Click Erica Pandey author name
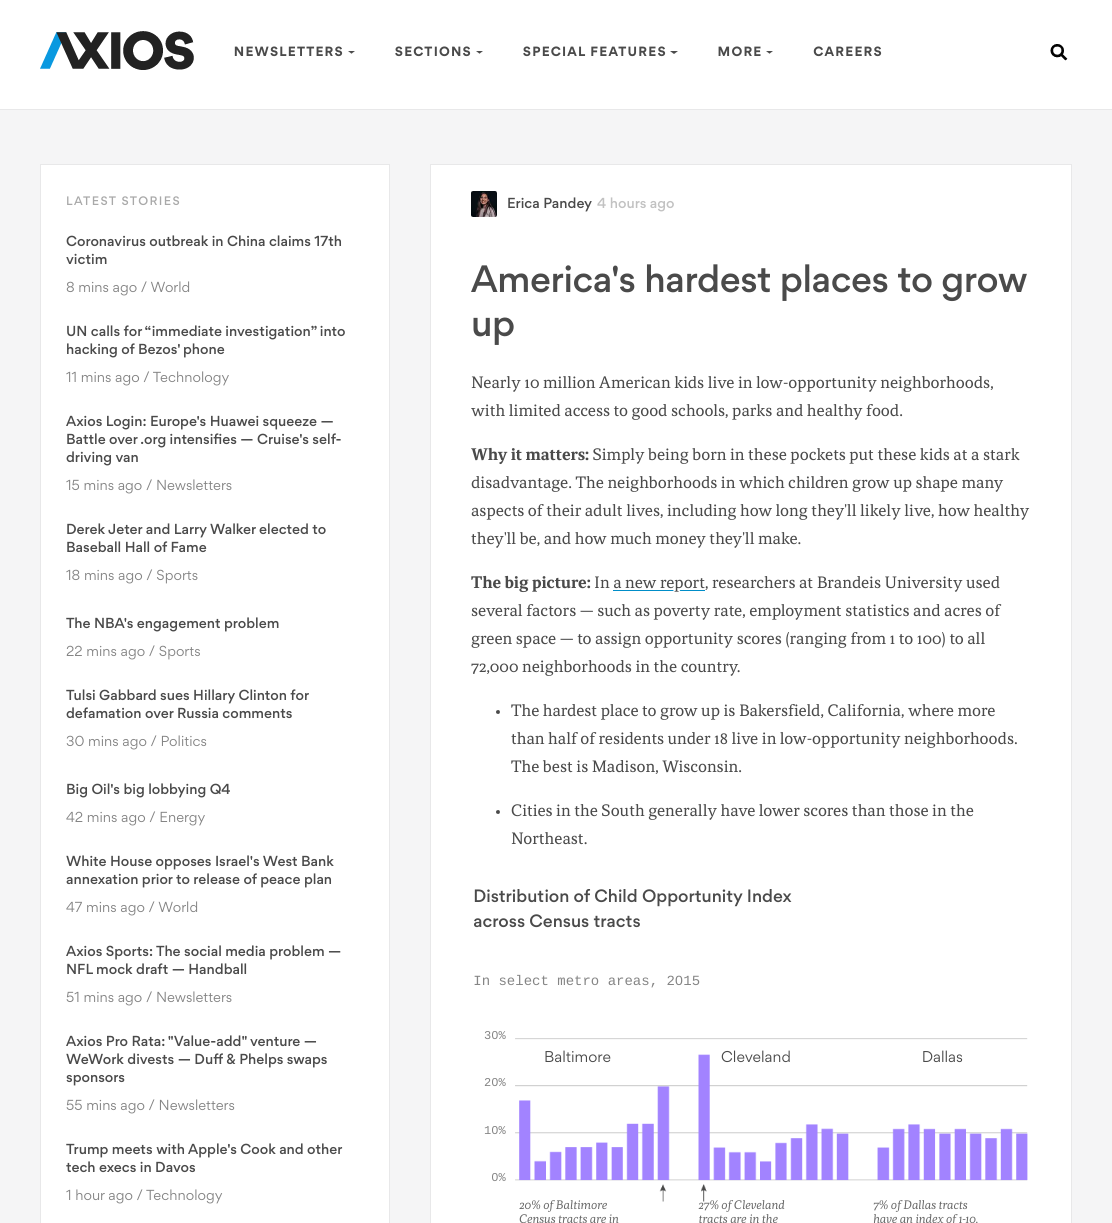Image resolution: width=1112 pixels, height=1223 pixels. [549, 203]
